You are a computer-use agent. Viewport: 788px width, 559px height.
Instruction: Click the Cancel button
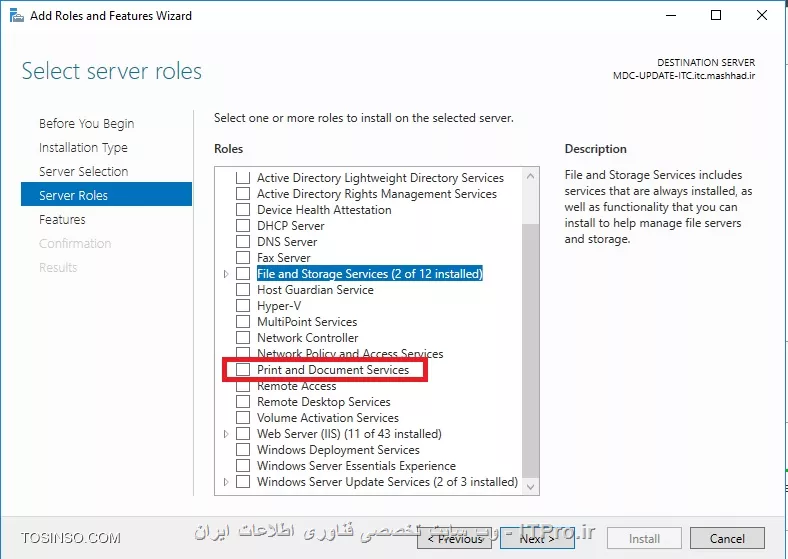coord(727,538)
